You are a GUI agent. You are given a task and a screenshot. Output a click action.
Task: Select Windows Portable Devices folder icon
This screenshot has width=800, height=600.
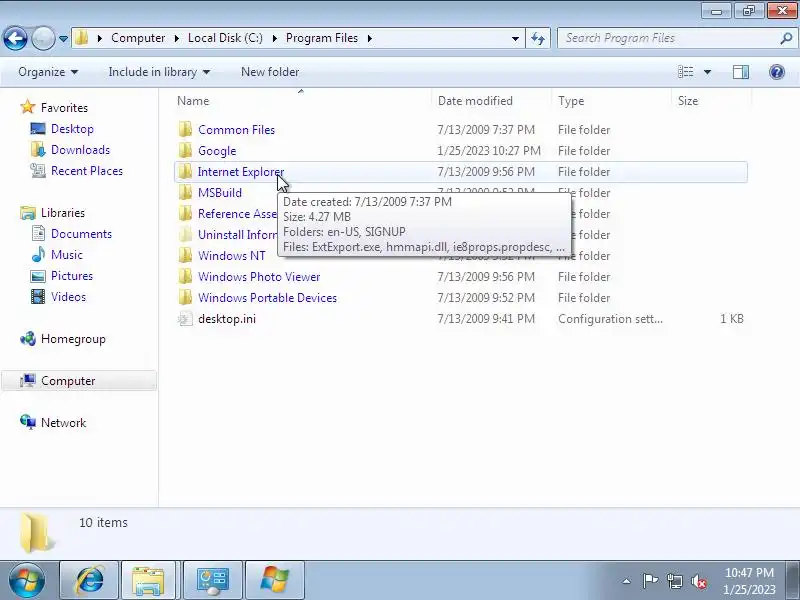pos(185,297)
